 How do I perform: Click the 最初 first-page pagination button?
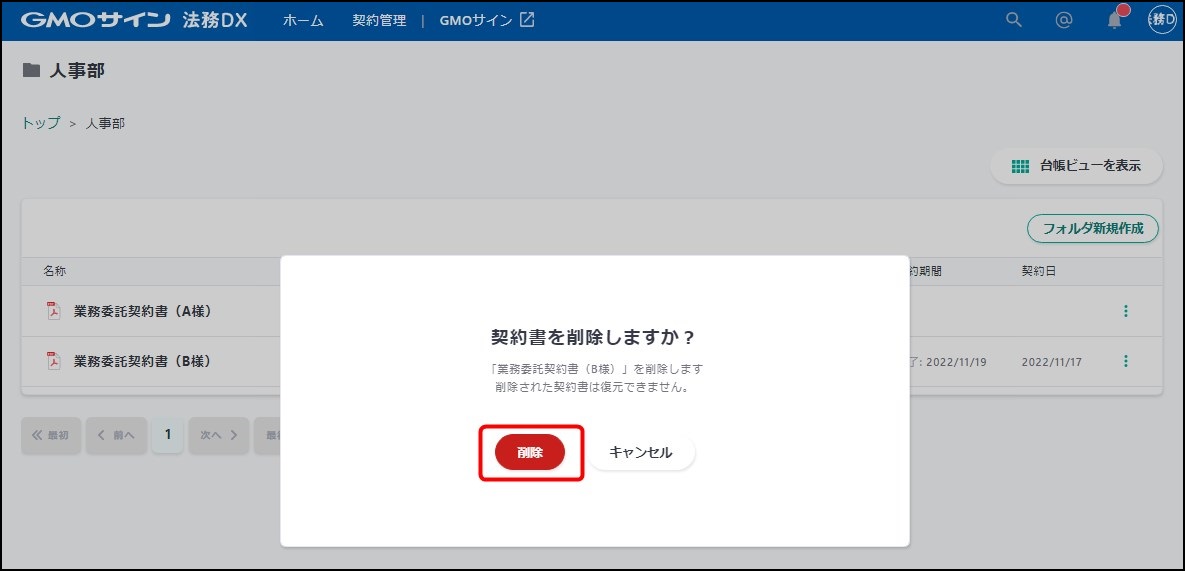(x=51, y=435)
